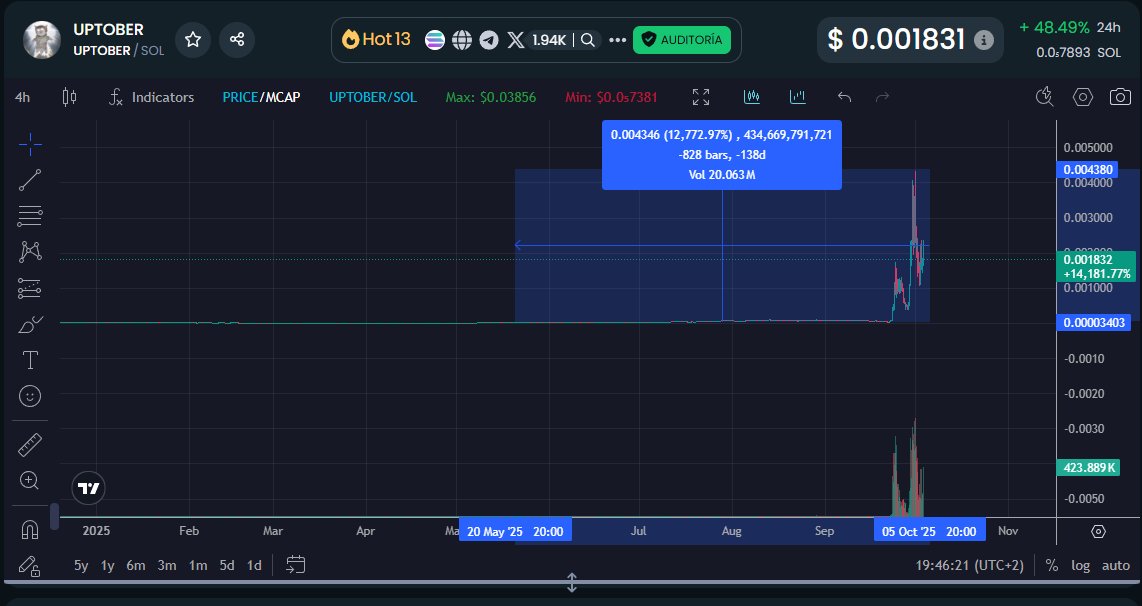This screenshot has height=606, width=1142.
Task: Open the quick search lightning icon
Action: click(1044, 97)
